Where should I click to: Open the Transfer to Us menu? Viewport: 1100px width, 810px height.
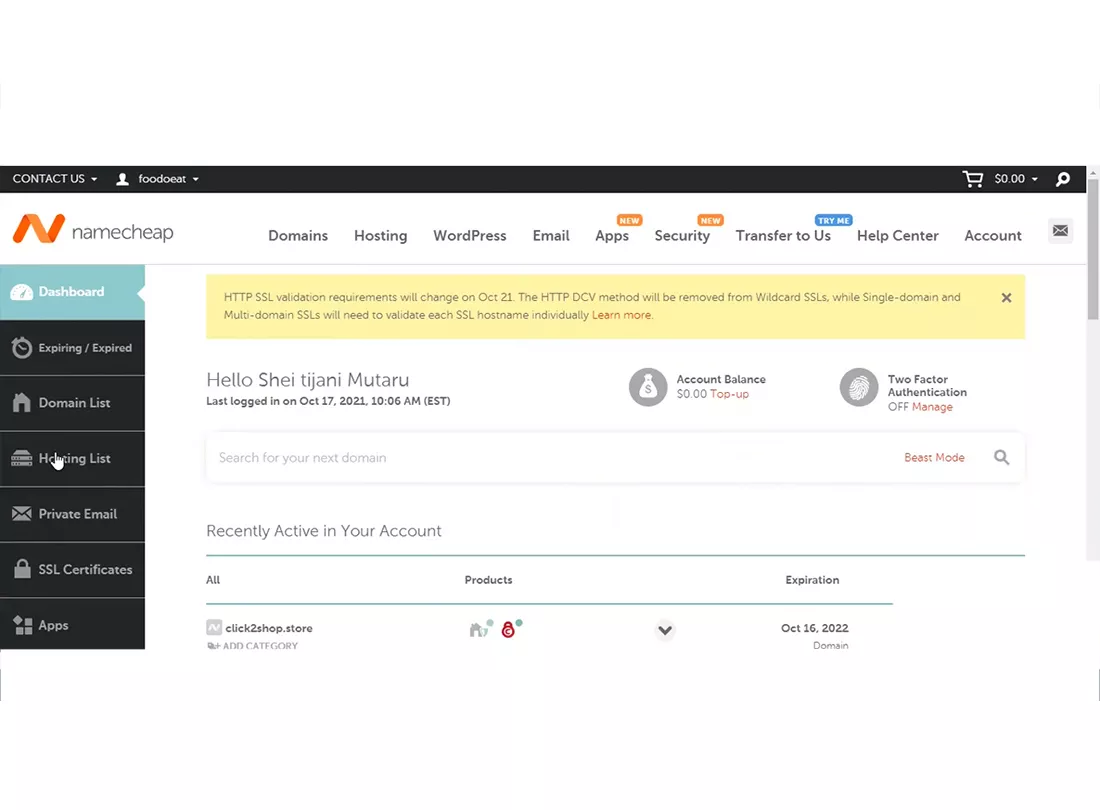click(x=783, y=236)
